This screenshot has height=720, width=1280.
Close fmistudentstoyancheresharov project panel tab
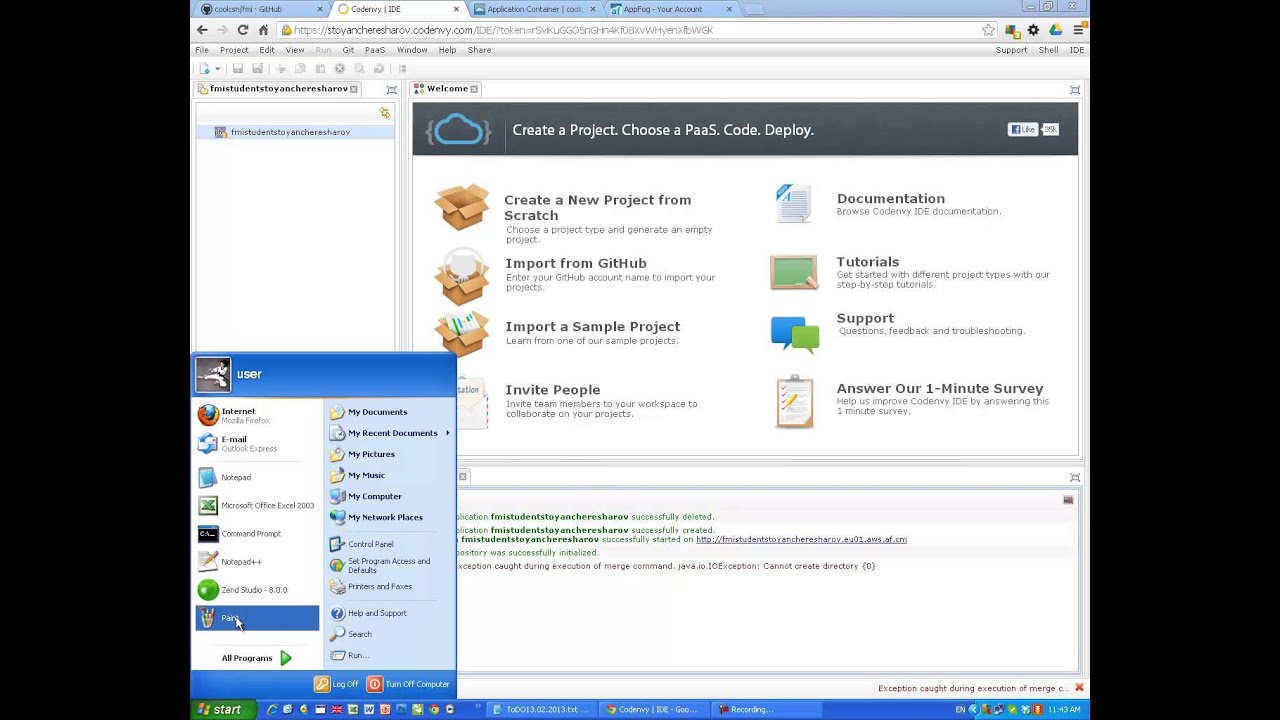click(354, 89)
